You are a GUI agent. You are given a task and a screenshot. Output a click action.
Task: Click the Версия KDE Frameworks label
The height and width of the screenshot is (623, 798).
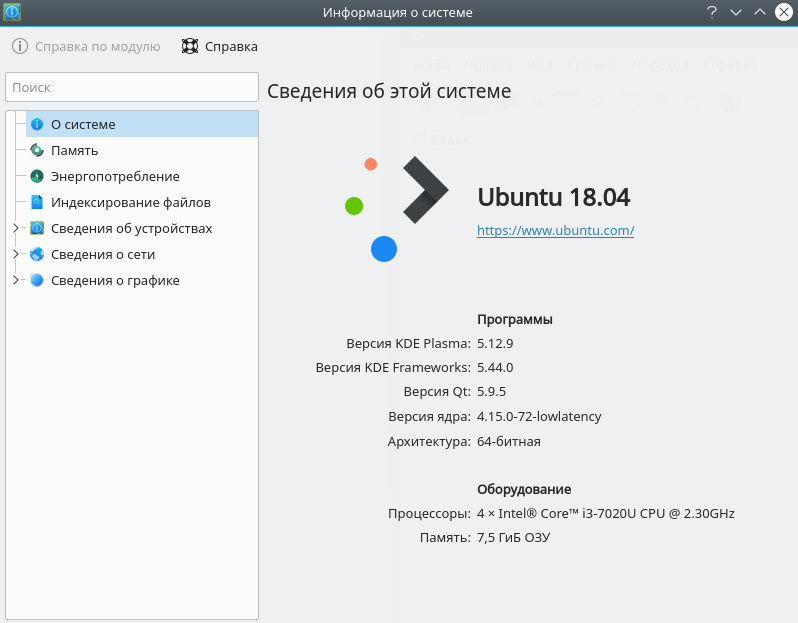[x=393, y=367]
